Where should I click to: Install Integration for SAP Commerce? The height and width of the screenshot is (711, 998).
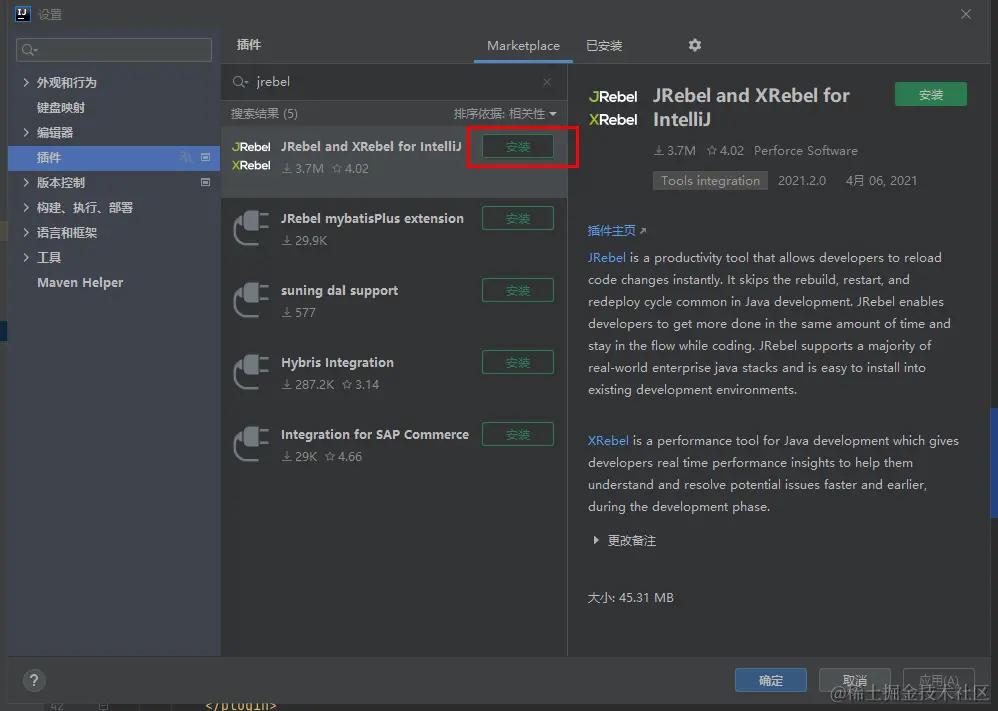[517, 435]
